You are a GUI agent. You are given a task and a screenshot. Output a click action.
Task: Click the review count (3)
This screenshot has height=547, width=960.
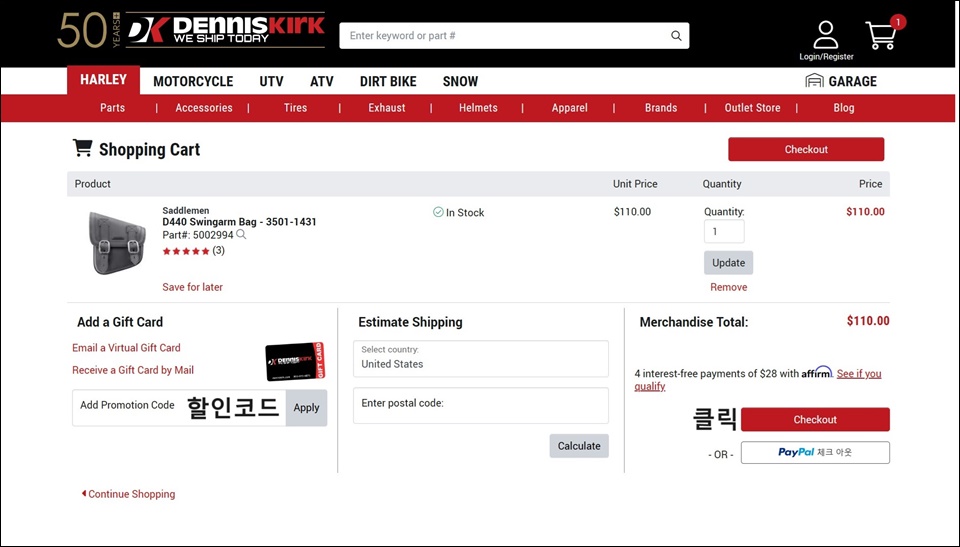pos(219,251)
